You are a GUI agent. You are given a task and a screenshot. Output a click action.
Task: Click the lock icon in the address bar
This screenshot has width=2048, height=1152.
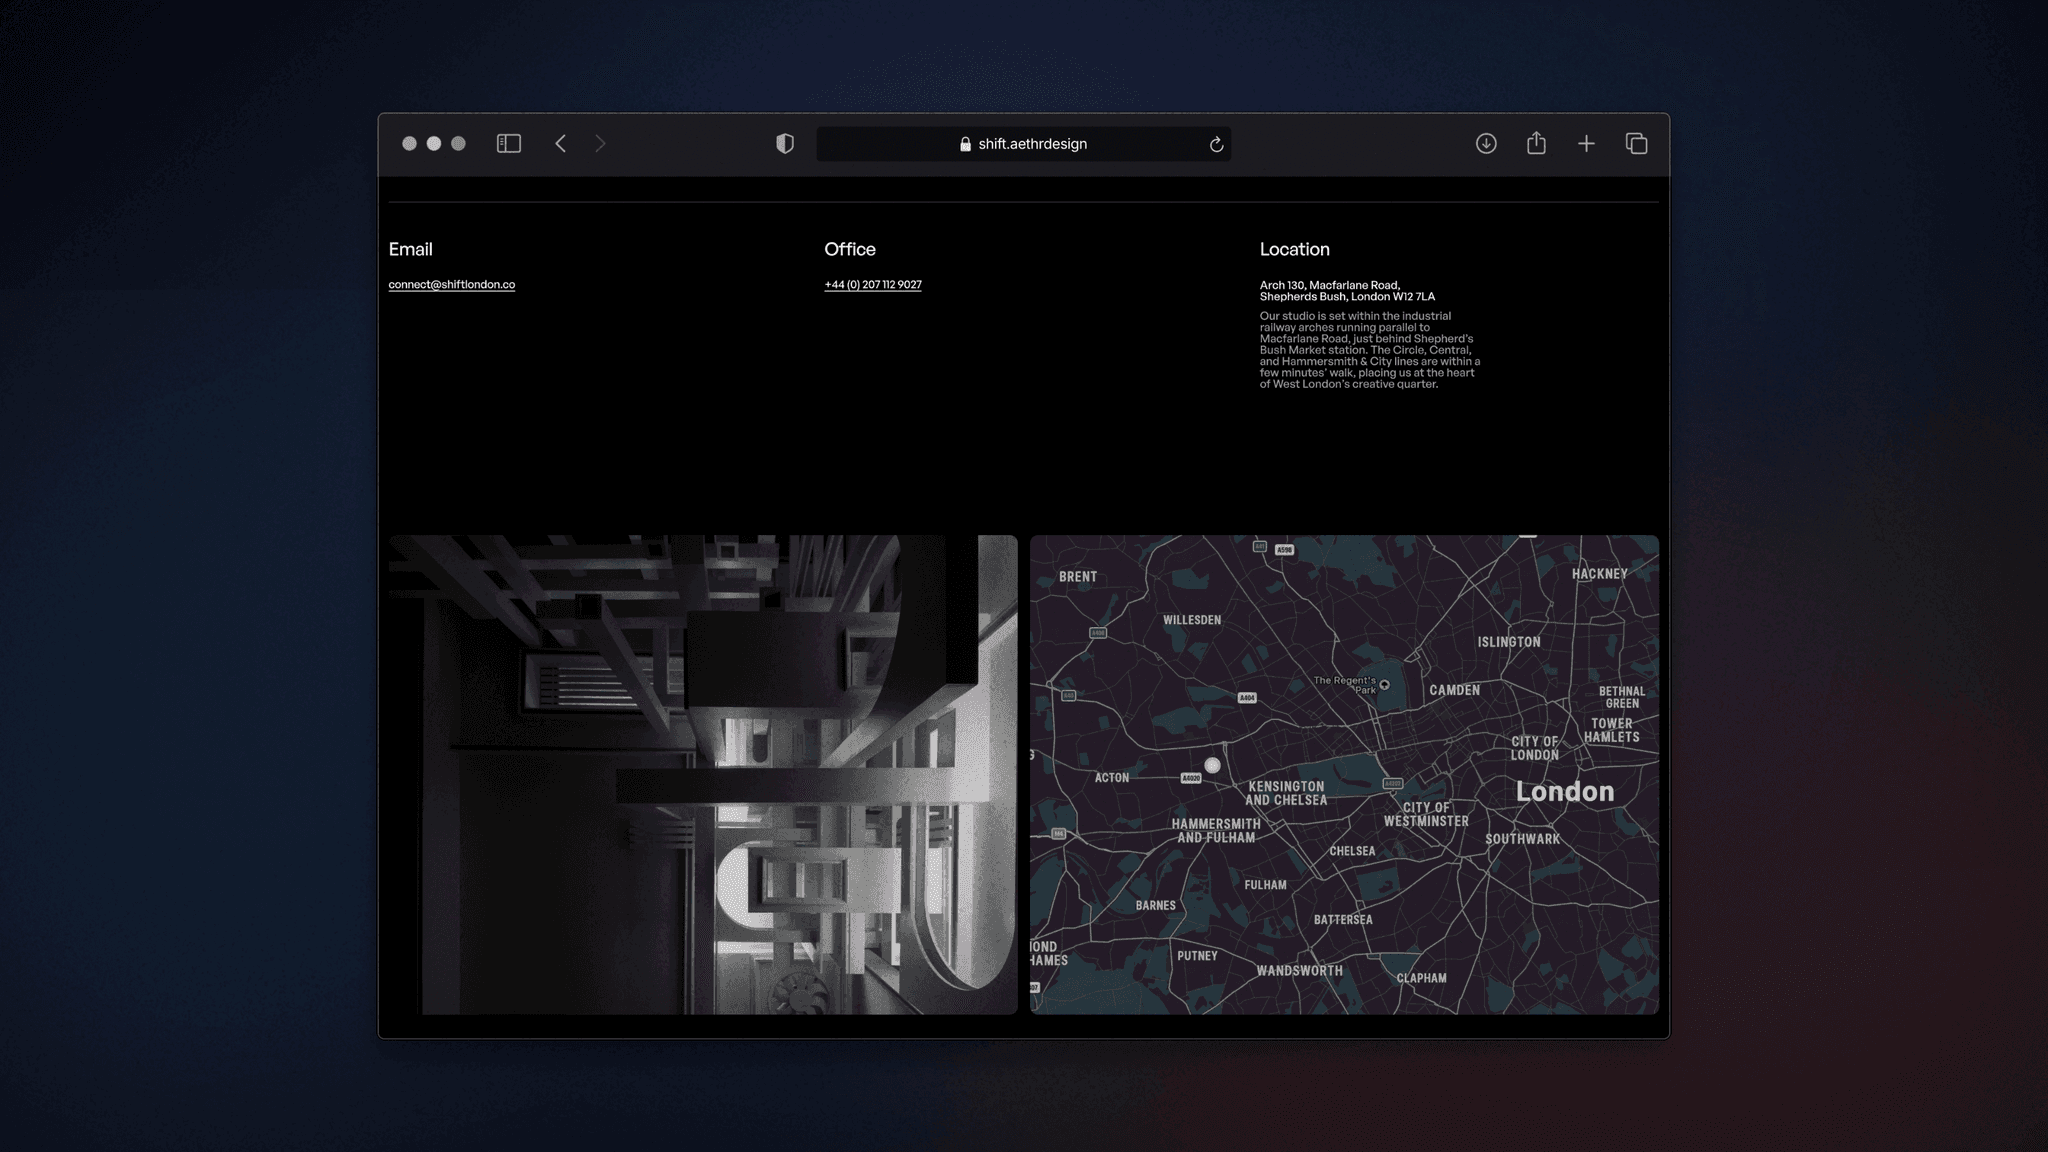pos(965,144)
